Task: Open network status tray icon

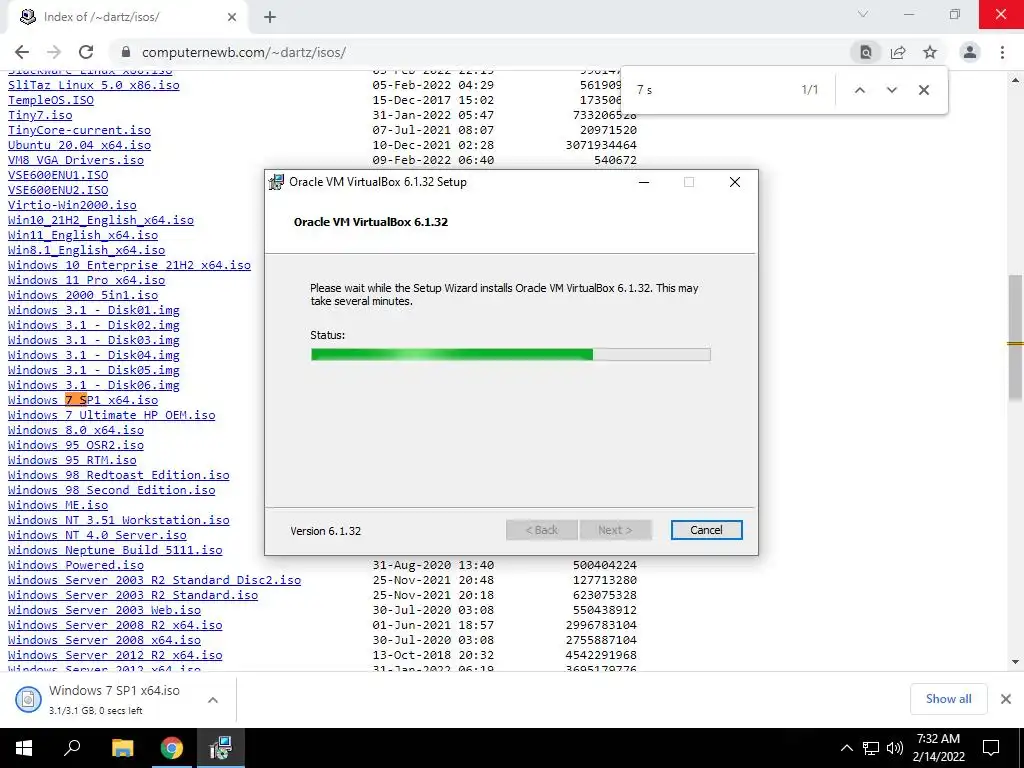Action: click(x=871, y=748)
